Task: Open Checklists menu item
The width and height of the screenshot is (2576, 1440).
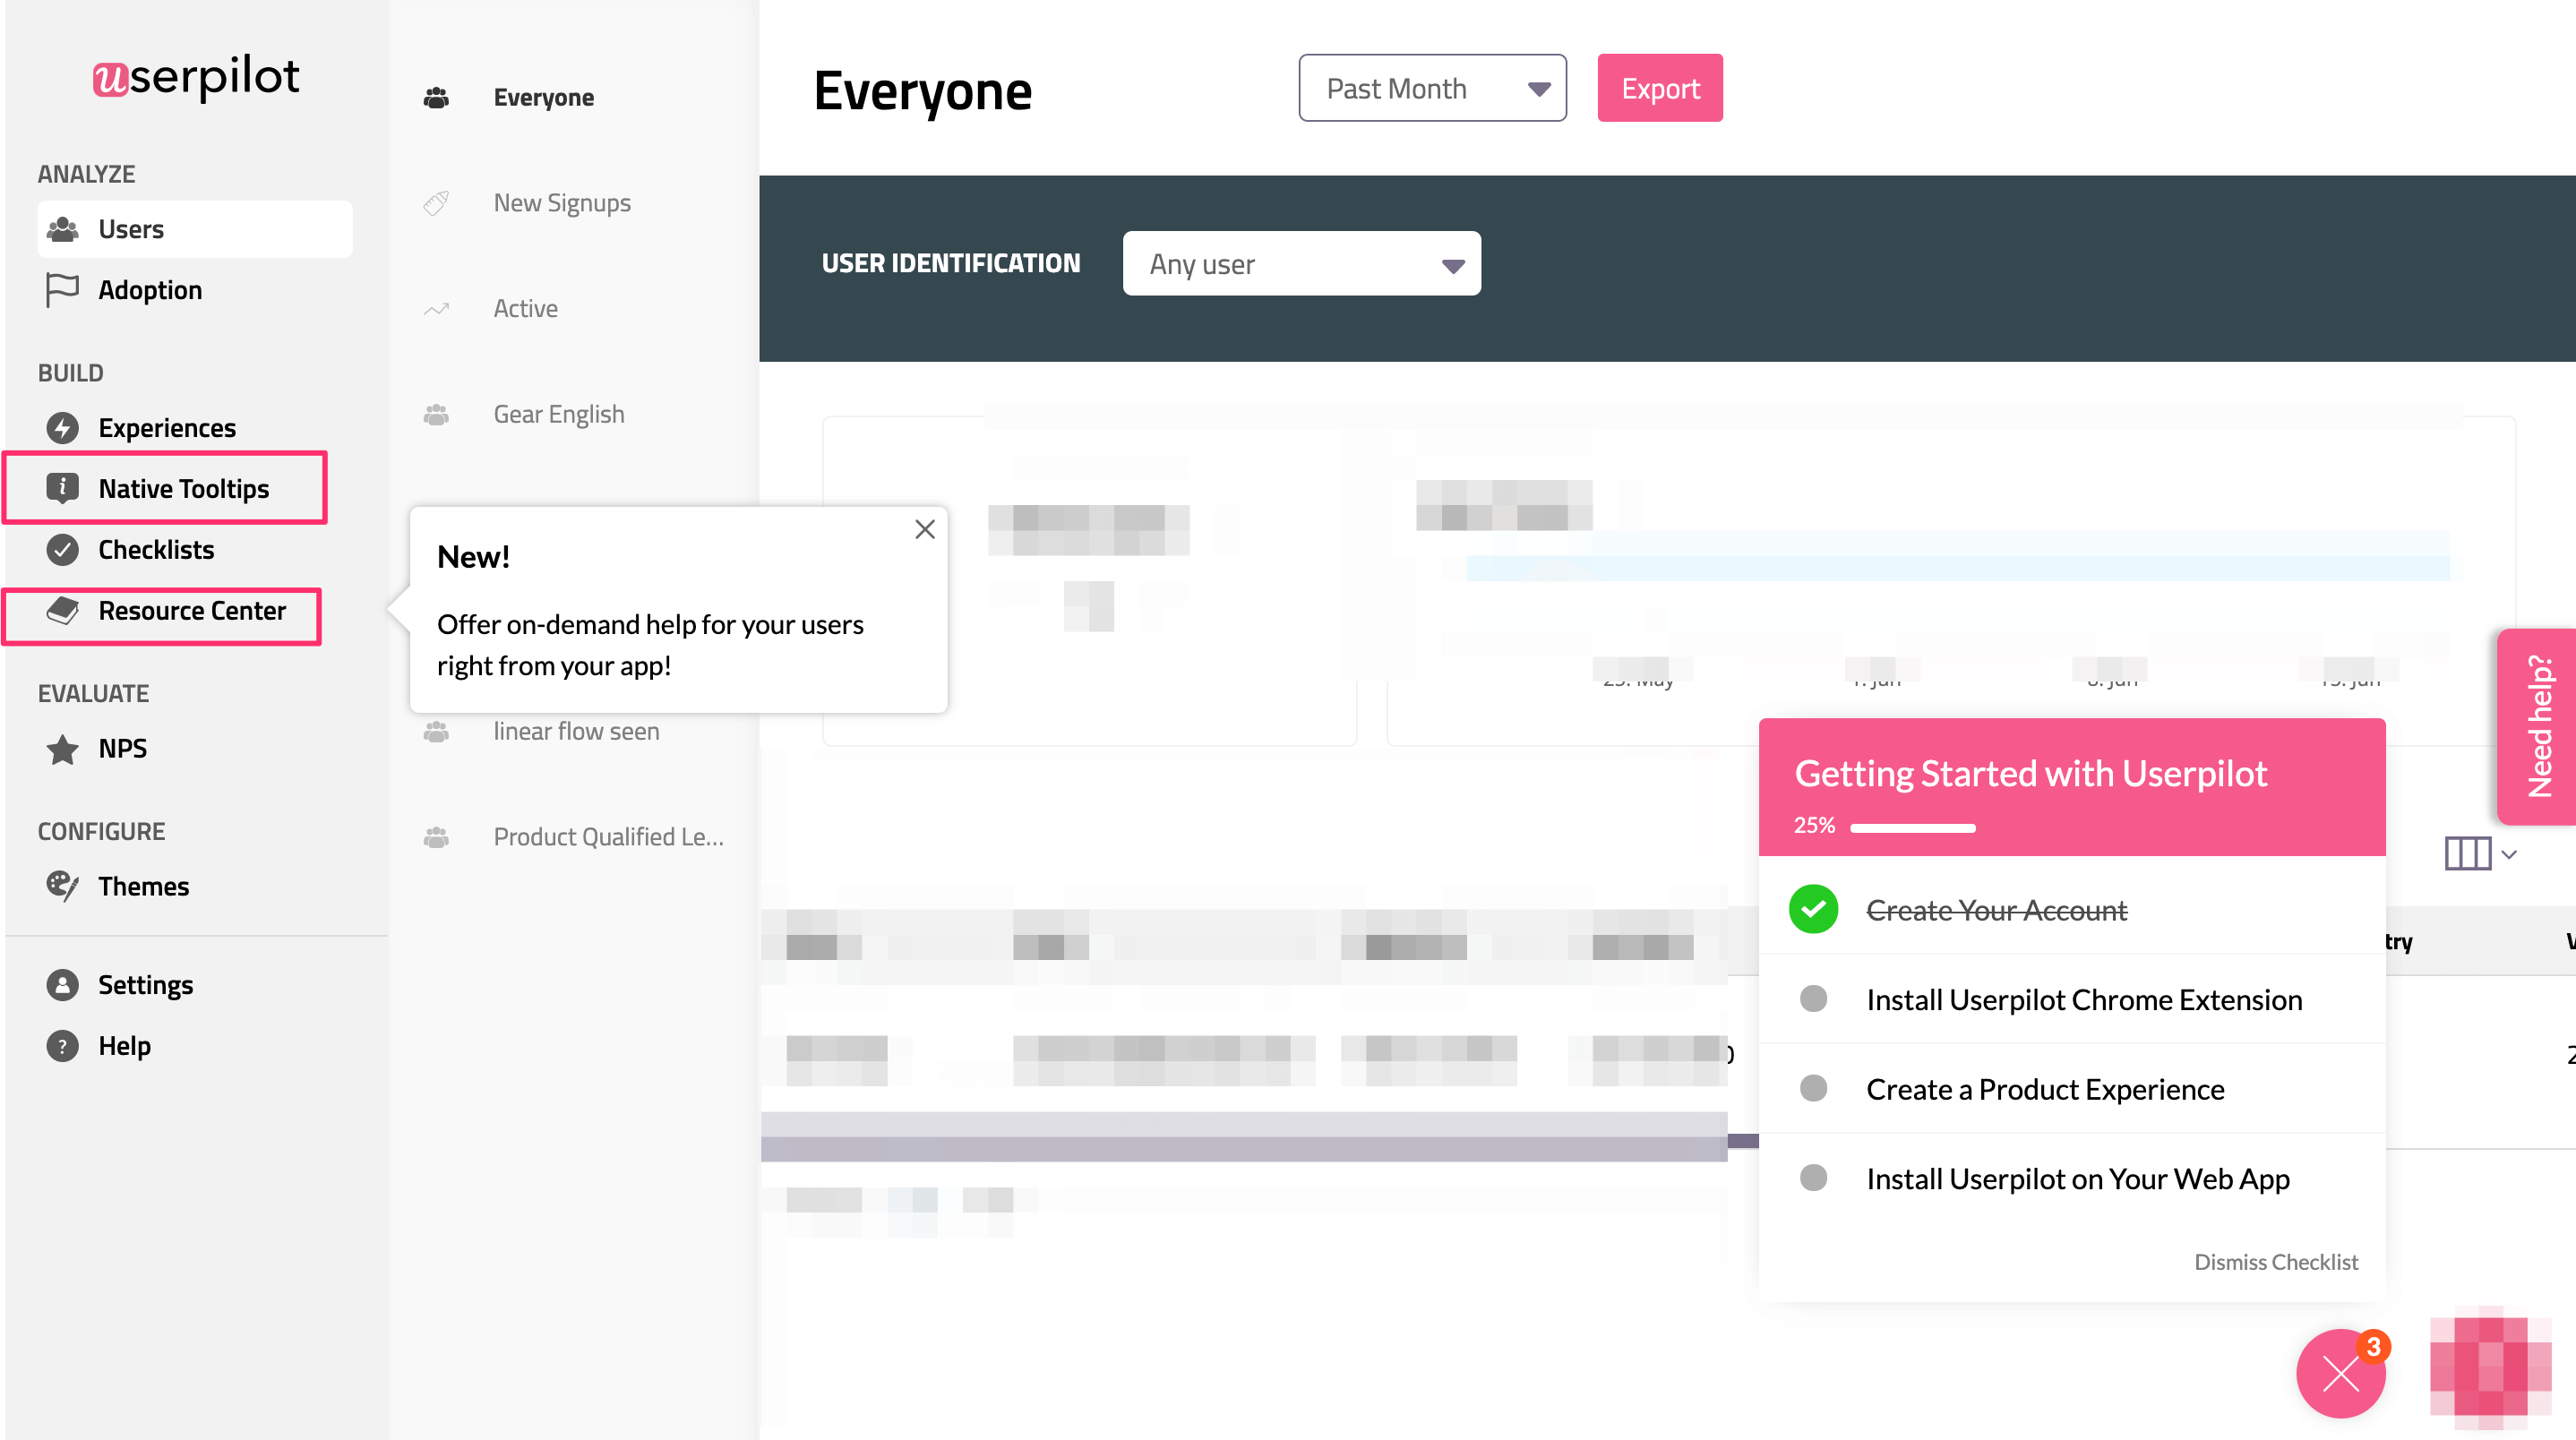Action: (x=156, y=549)
